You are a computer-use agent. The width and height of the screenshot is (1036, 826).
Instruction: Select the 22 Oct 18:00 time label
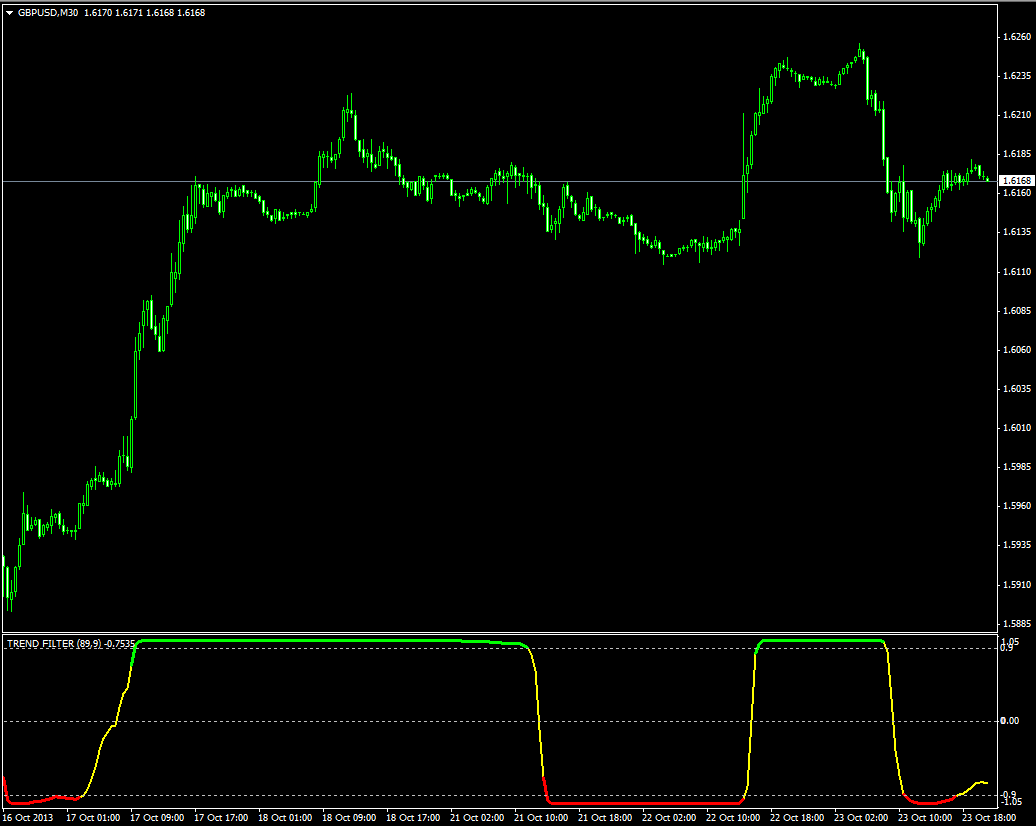[x=797, y=817]
